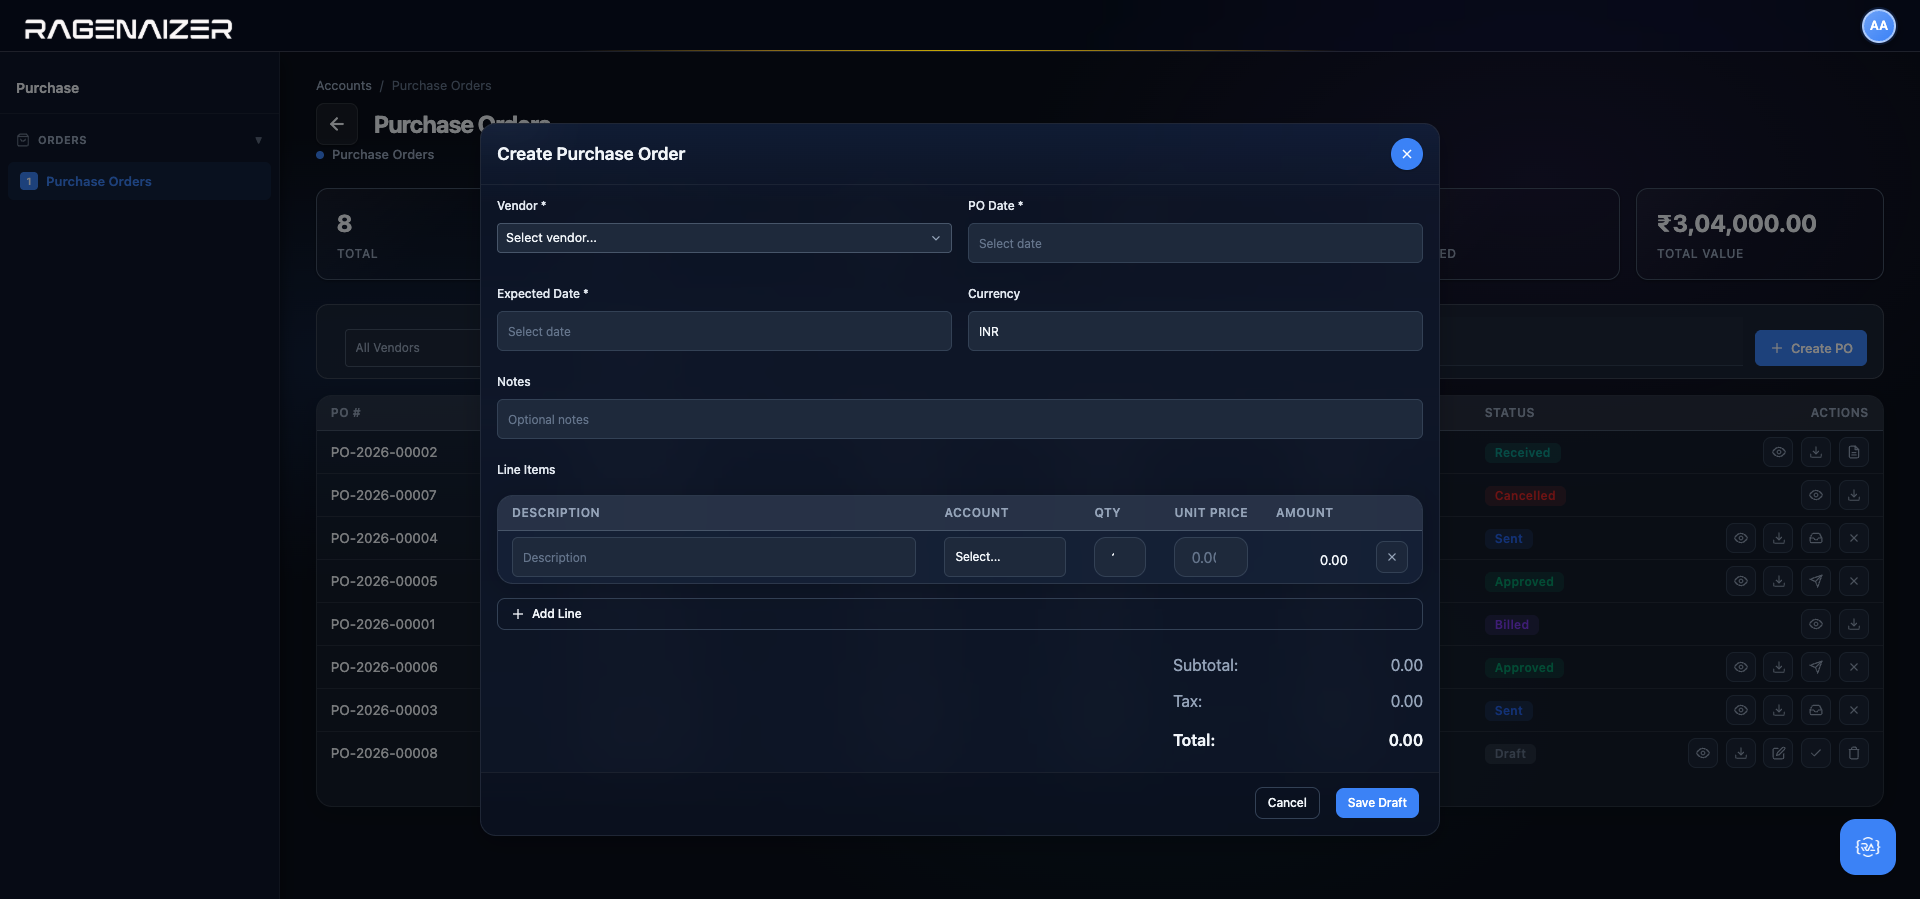Download PO-2026-00004
This screenshot has width=1920, height=899.
[x=1779, y=538]
